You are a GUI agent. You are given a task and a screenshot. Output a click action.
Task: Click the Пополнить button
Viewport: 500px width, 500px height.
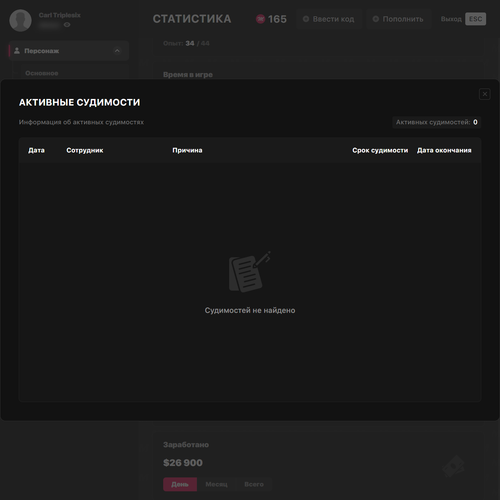point(398,19)
